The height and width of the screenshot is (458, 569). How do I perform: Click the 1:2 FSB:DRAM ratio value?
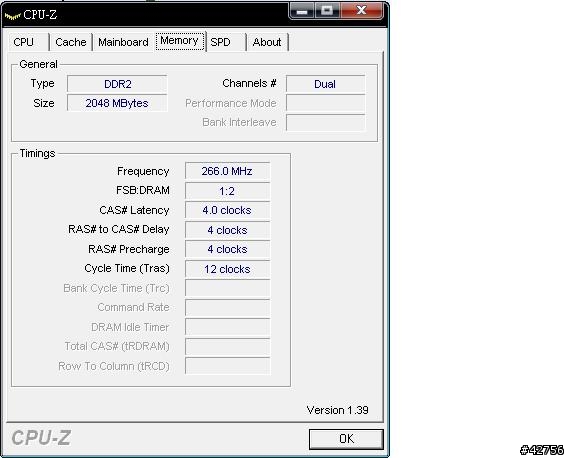pyautogui.click(x=228, y=191)
